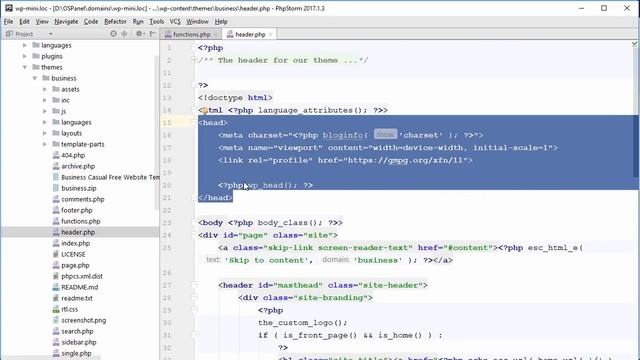640x360 pixels.
Task: Select business.zip file
Action: coord(79,189)
